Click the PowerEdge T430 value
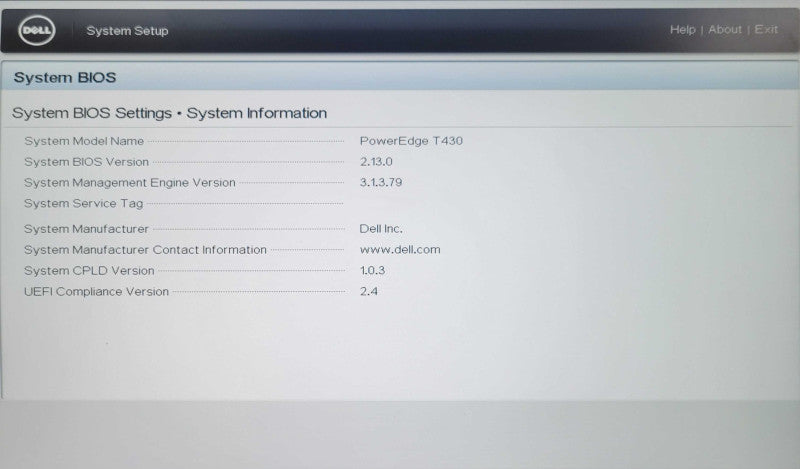Viewport: 800px width, 469px height. [411, 141]
